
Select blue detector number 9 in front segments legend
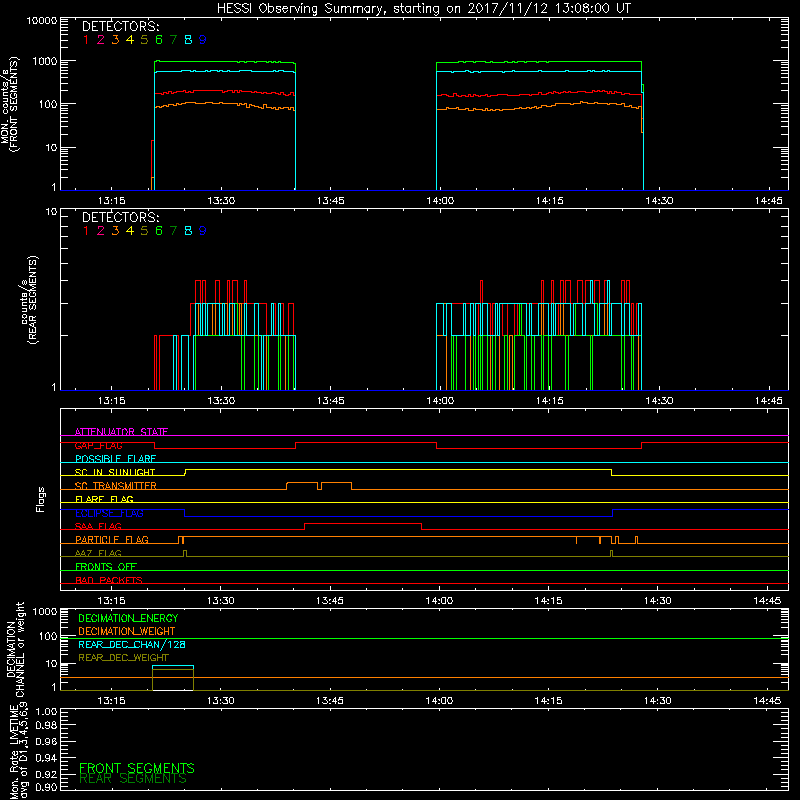pos(203,40)
